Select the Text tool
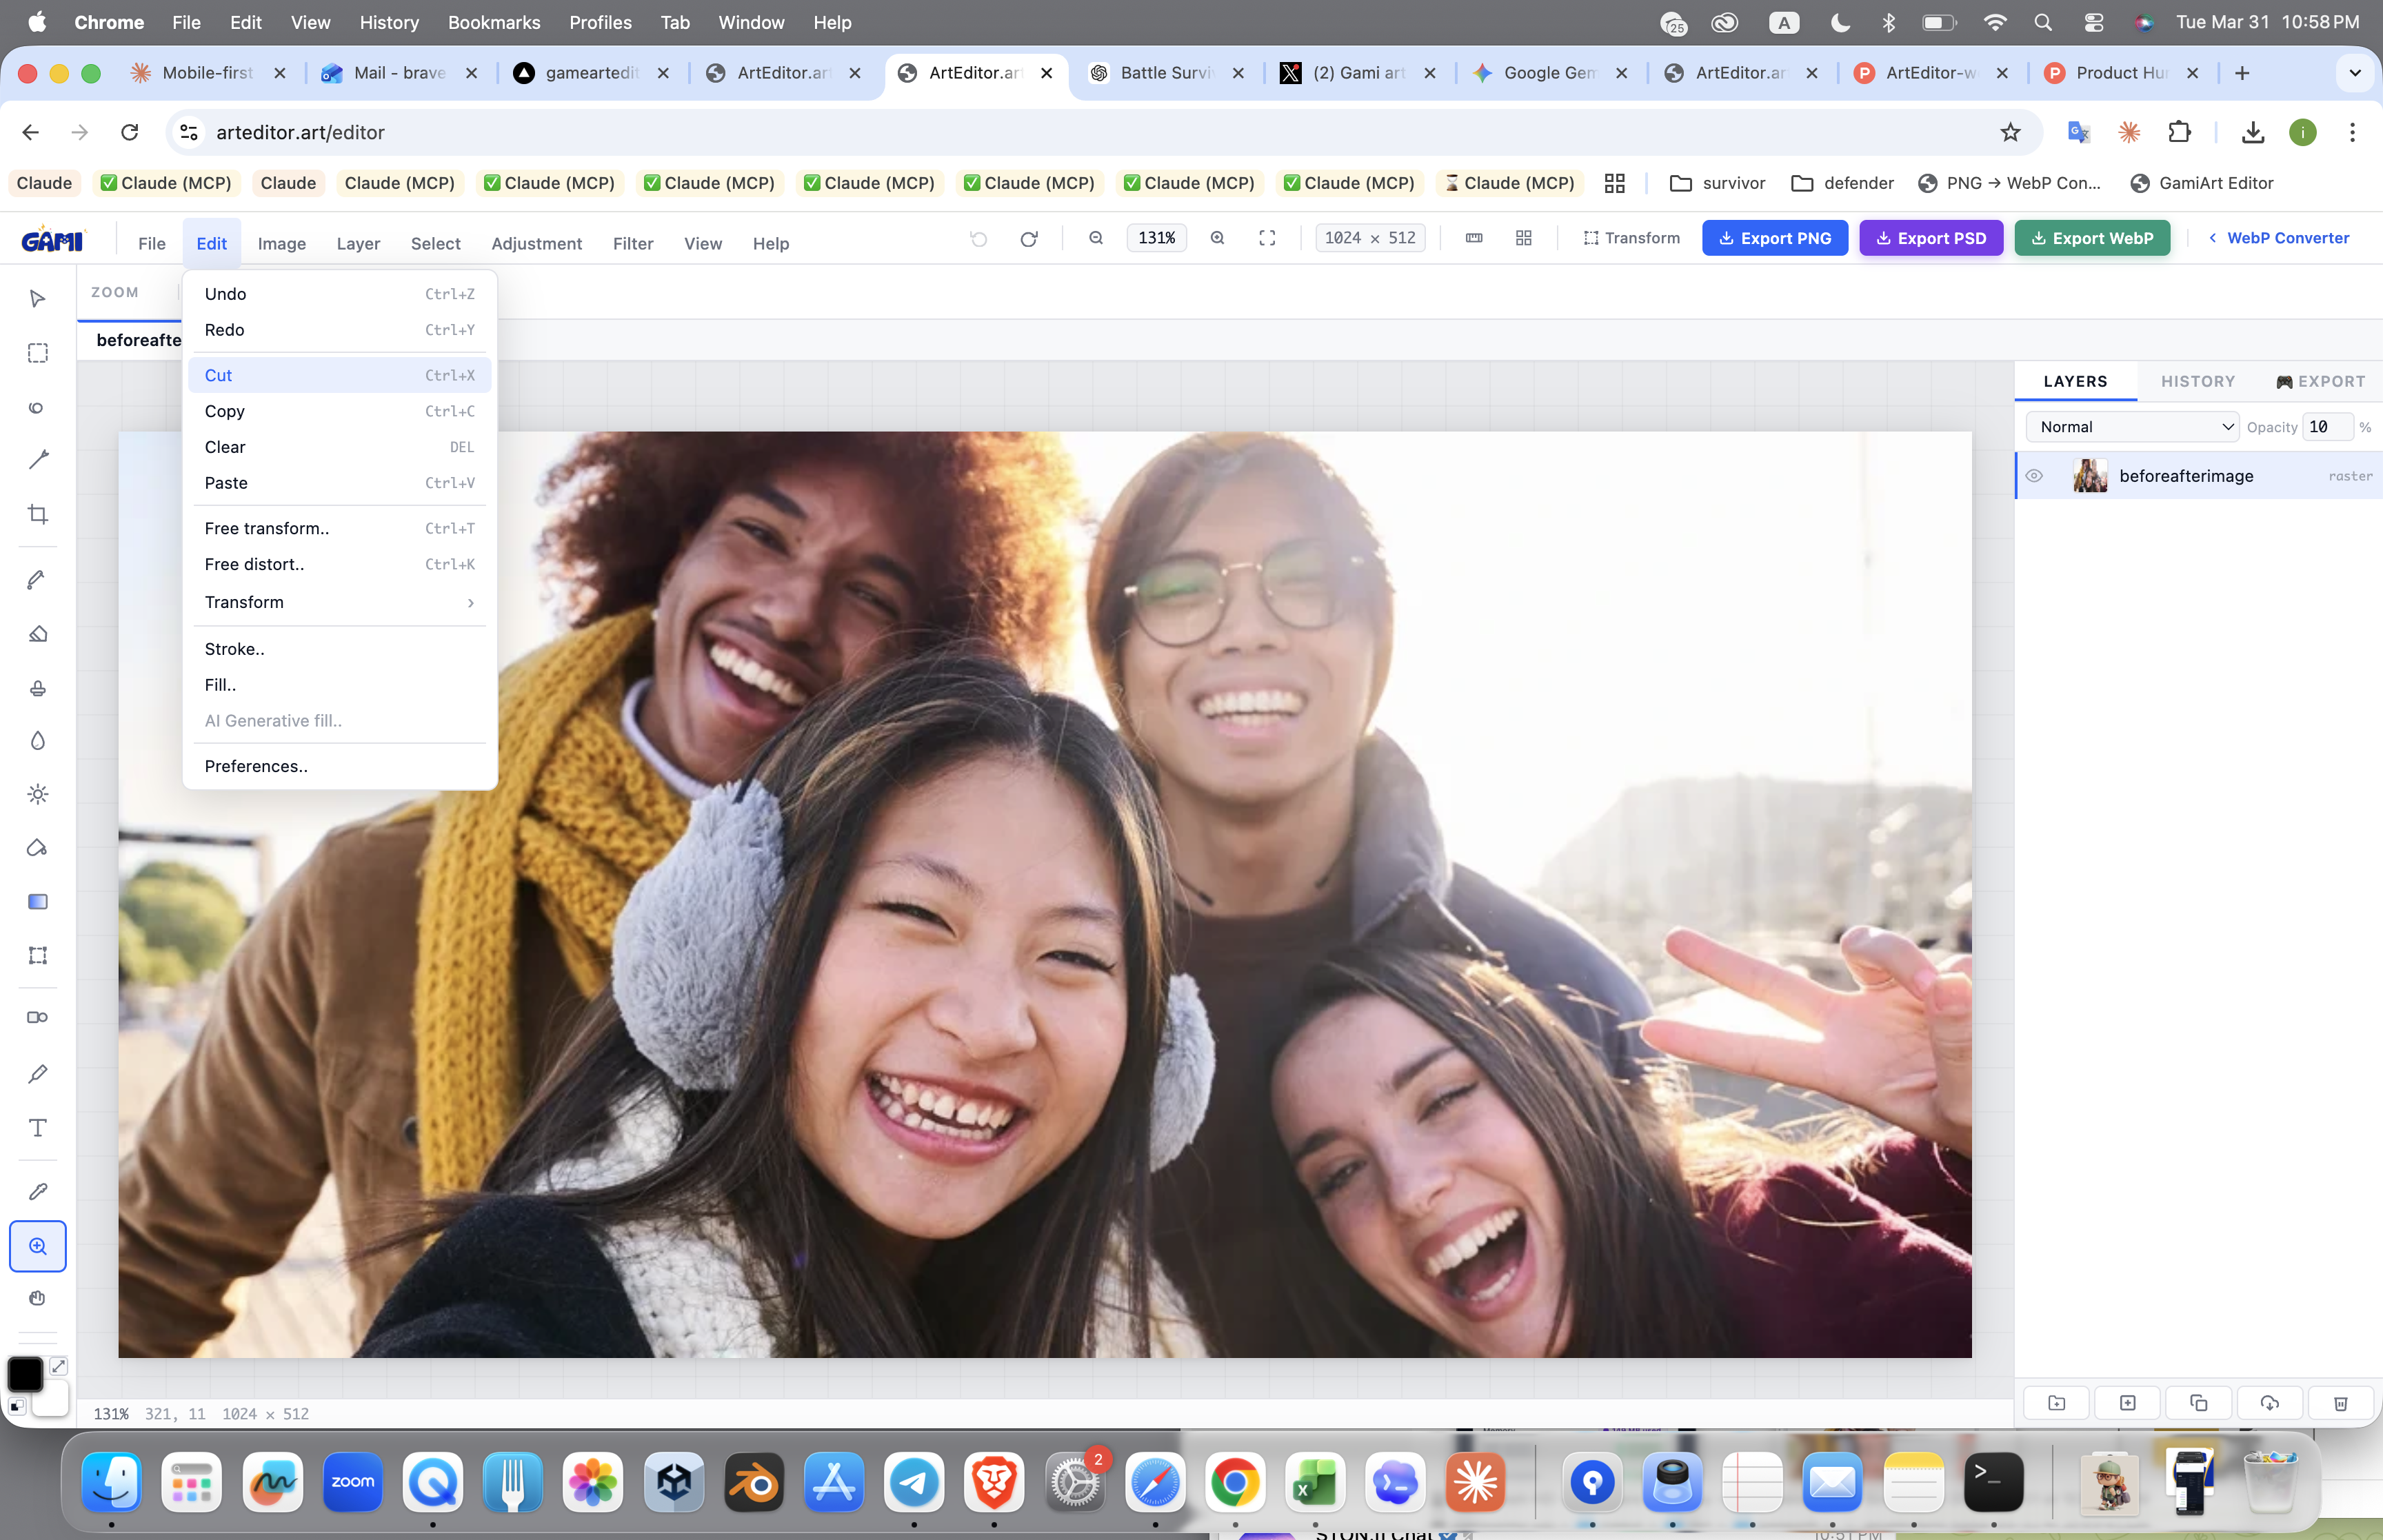This screenshot has width=2383, height=1540. click(37, 1128)
